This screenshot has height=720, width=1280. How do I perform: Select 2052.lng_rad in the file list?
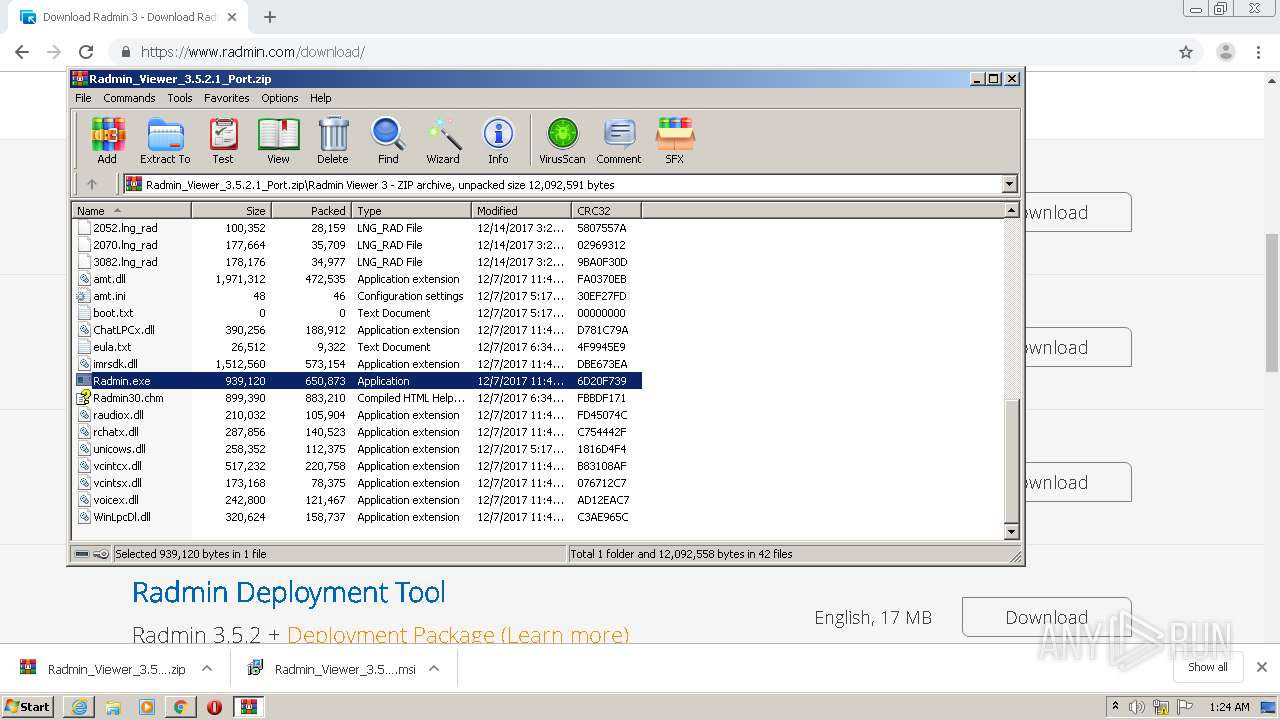[x=359, y=228]
